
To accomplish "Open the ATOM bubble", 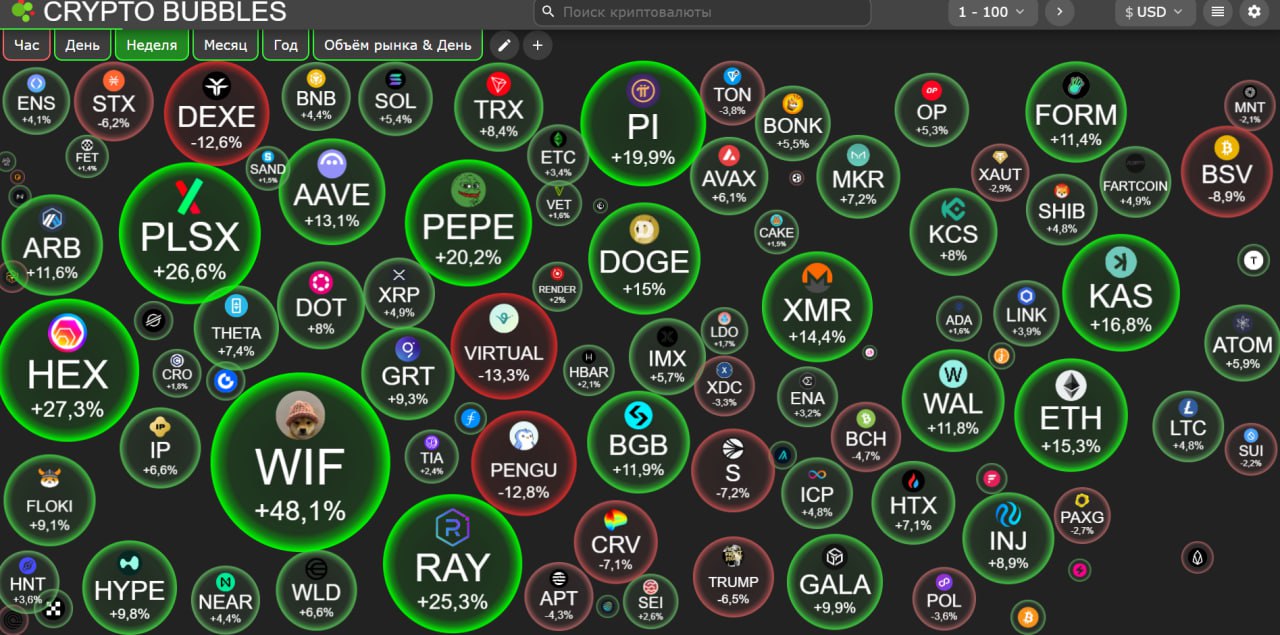I will coord(1242,343).
